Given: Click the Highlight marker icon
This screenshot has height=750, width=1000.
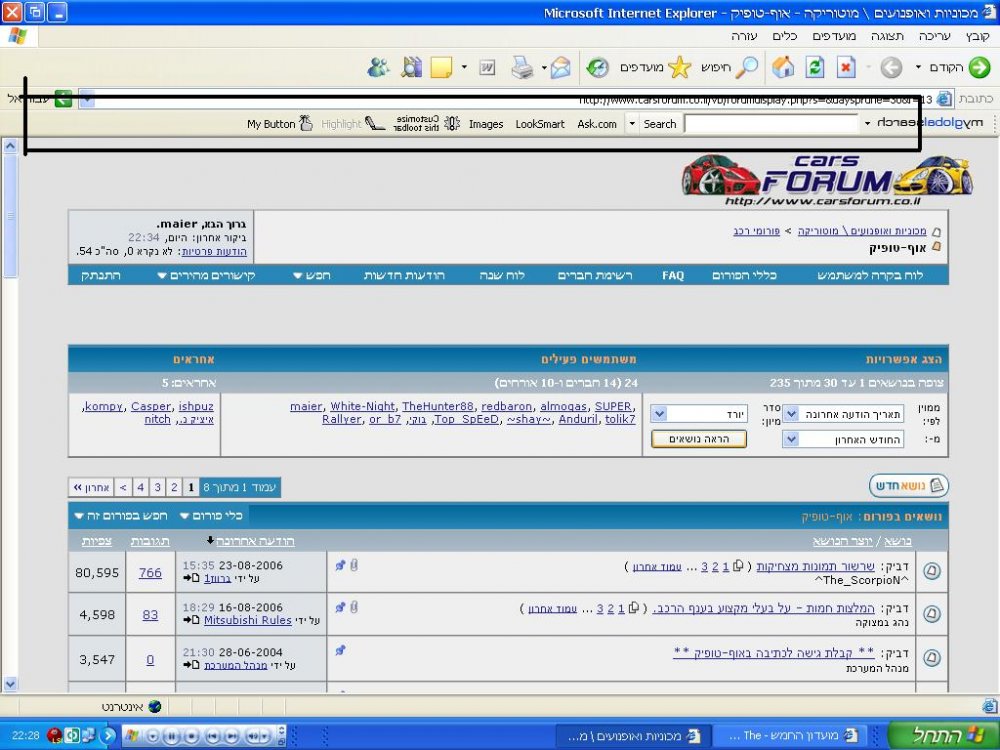Looking at the screenshot, I should click(x=375, y=123).
